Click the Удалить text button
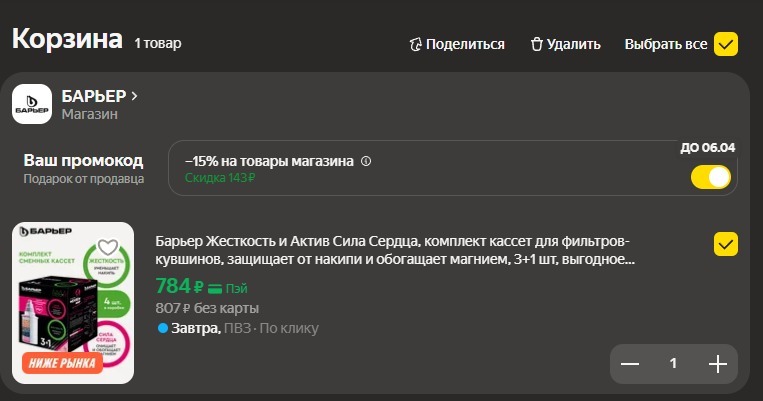763x401 pixels. pos(573,44)
